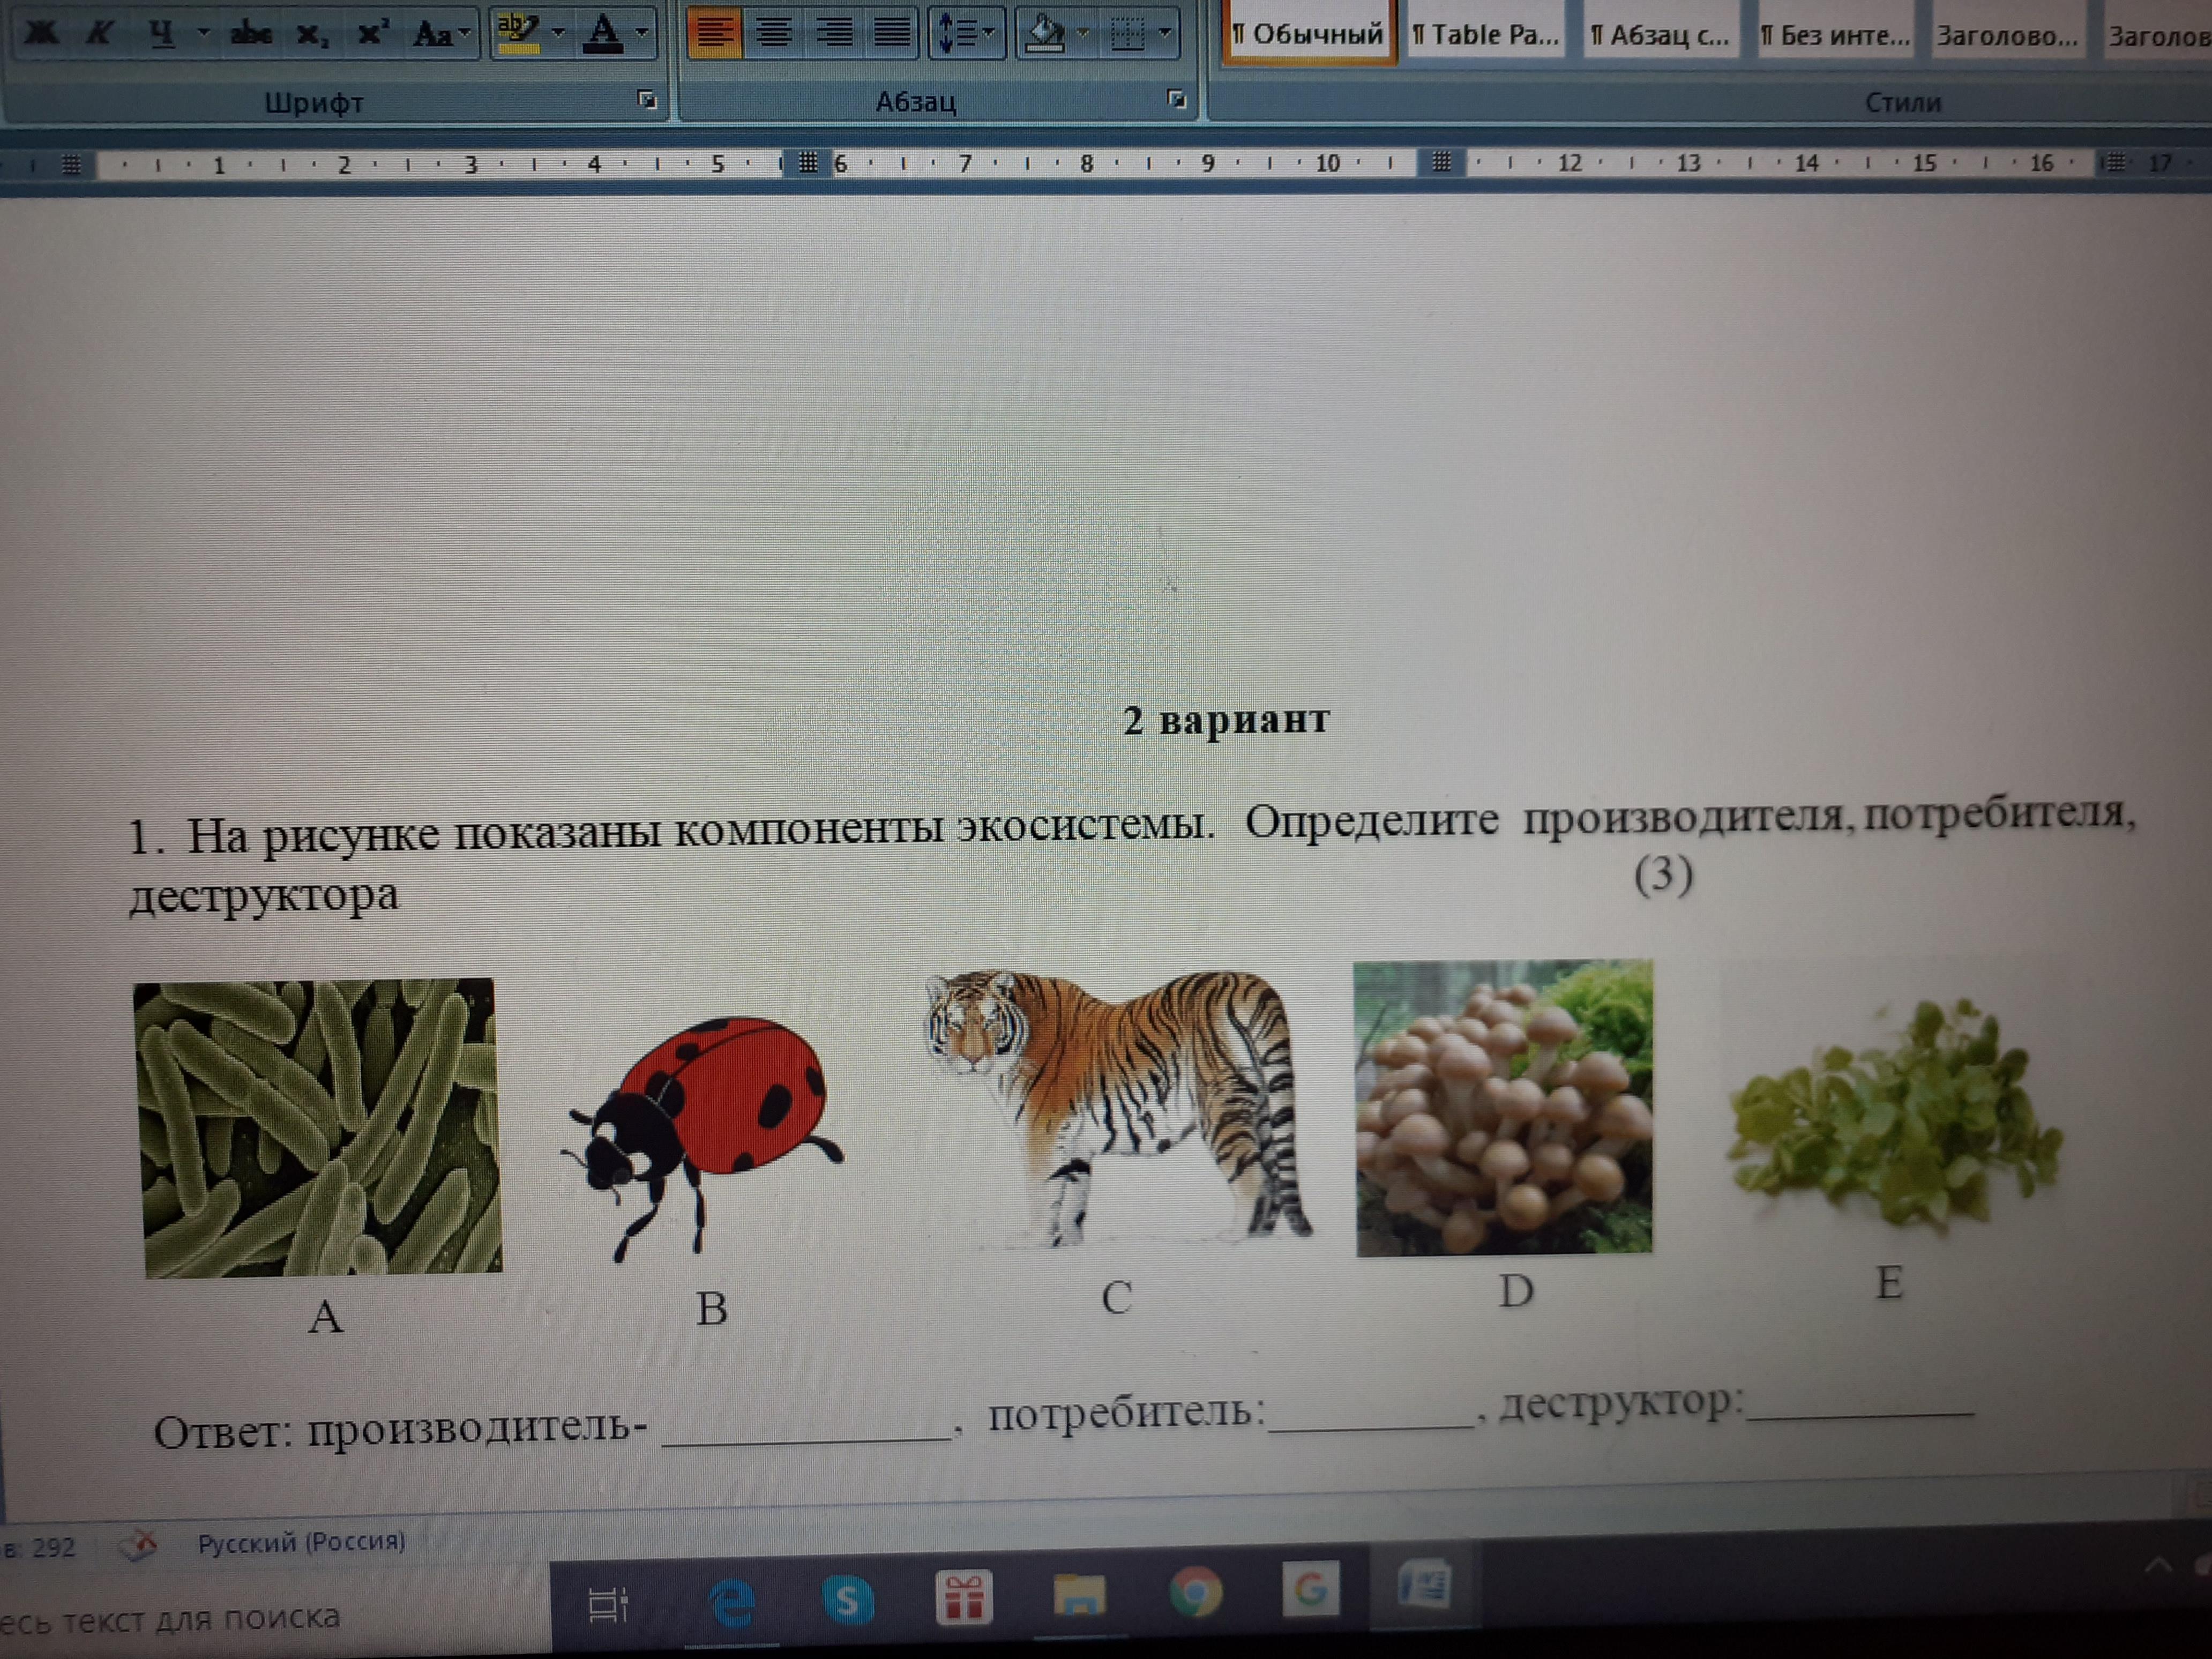Open the Шрифт dialog launcher
Screen dimensions: 2212x1659
click(x=647, y=99)
